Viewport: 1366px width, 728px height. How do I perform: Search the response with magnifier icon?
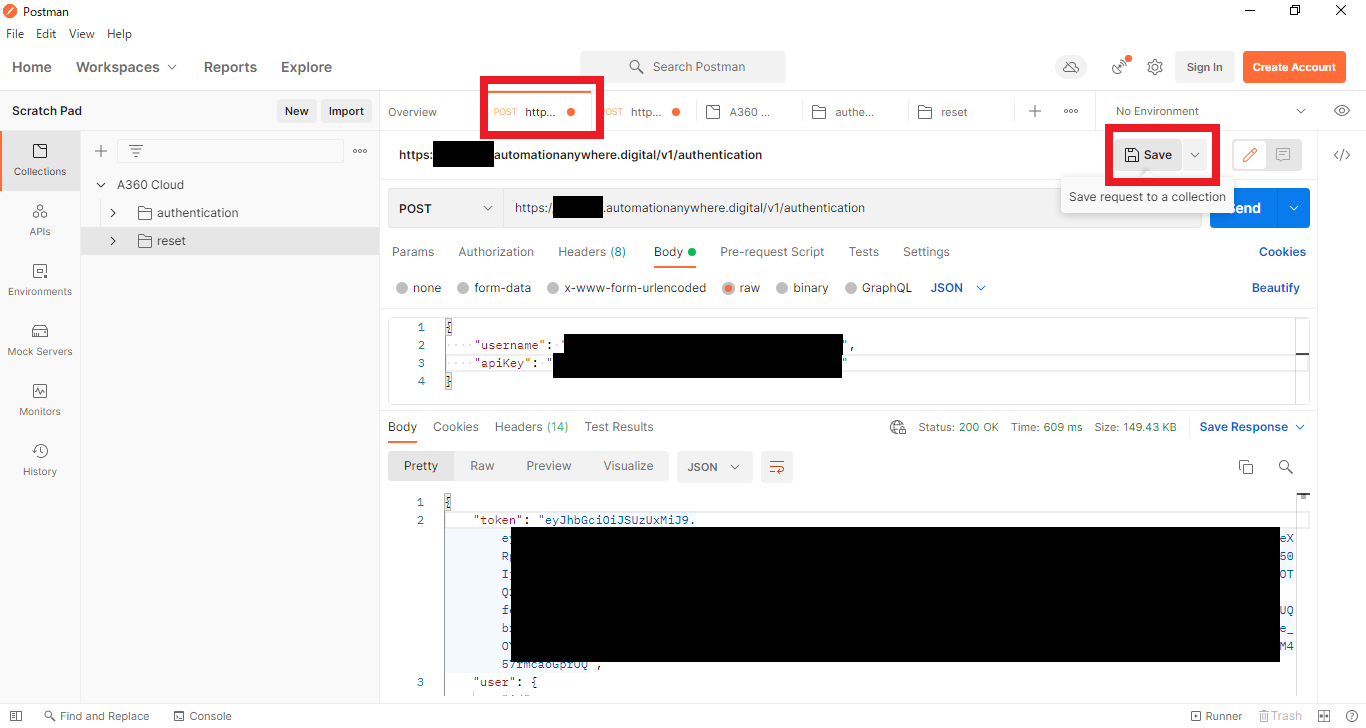click(1286, 467)
